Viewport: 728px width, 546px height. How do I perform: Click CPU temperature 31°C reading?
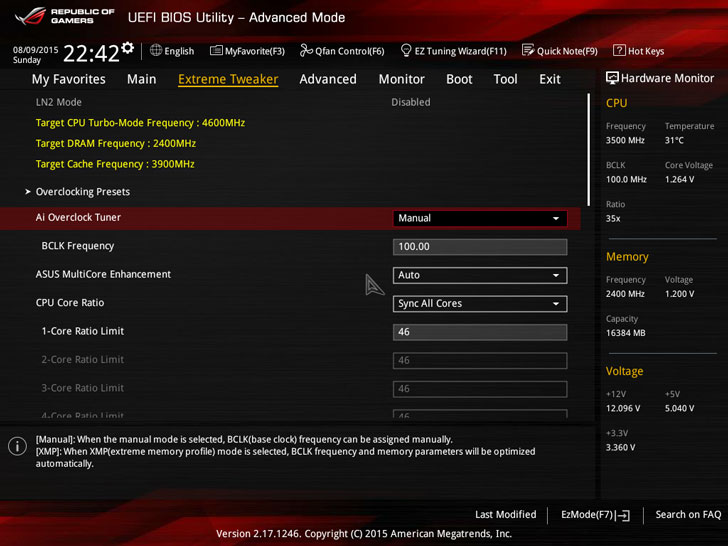click(x=674, y=140)
